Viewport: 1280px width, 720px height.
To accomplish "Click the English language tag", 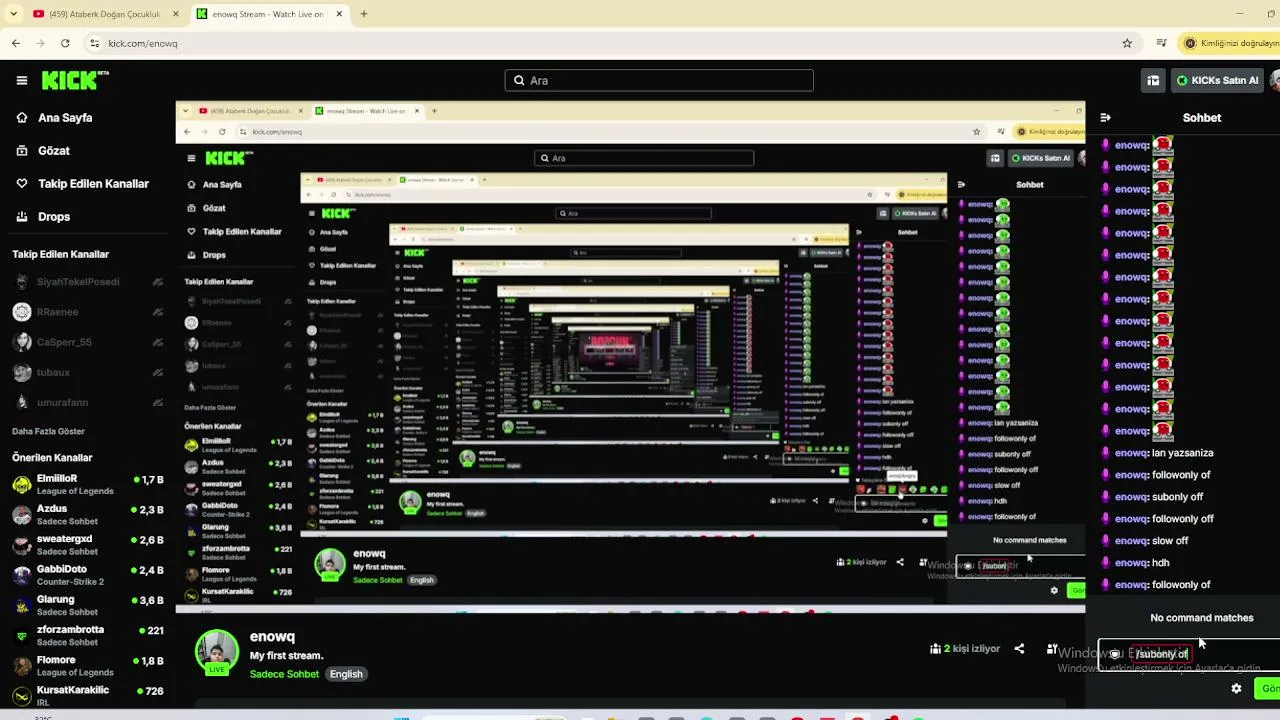I will tap(346, 674).
